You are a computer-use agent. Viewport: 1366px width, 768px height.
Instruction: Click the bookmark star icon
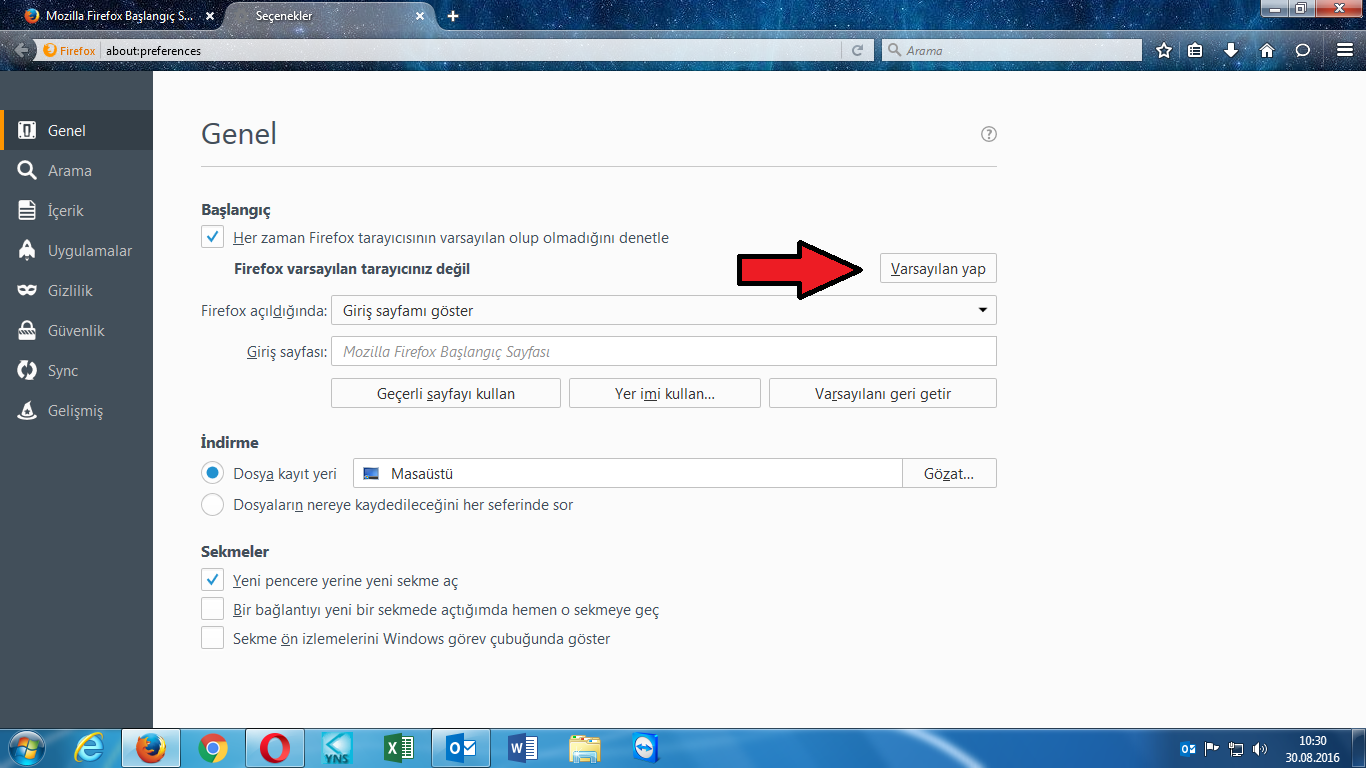[x=1164, y=50]
